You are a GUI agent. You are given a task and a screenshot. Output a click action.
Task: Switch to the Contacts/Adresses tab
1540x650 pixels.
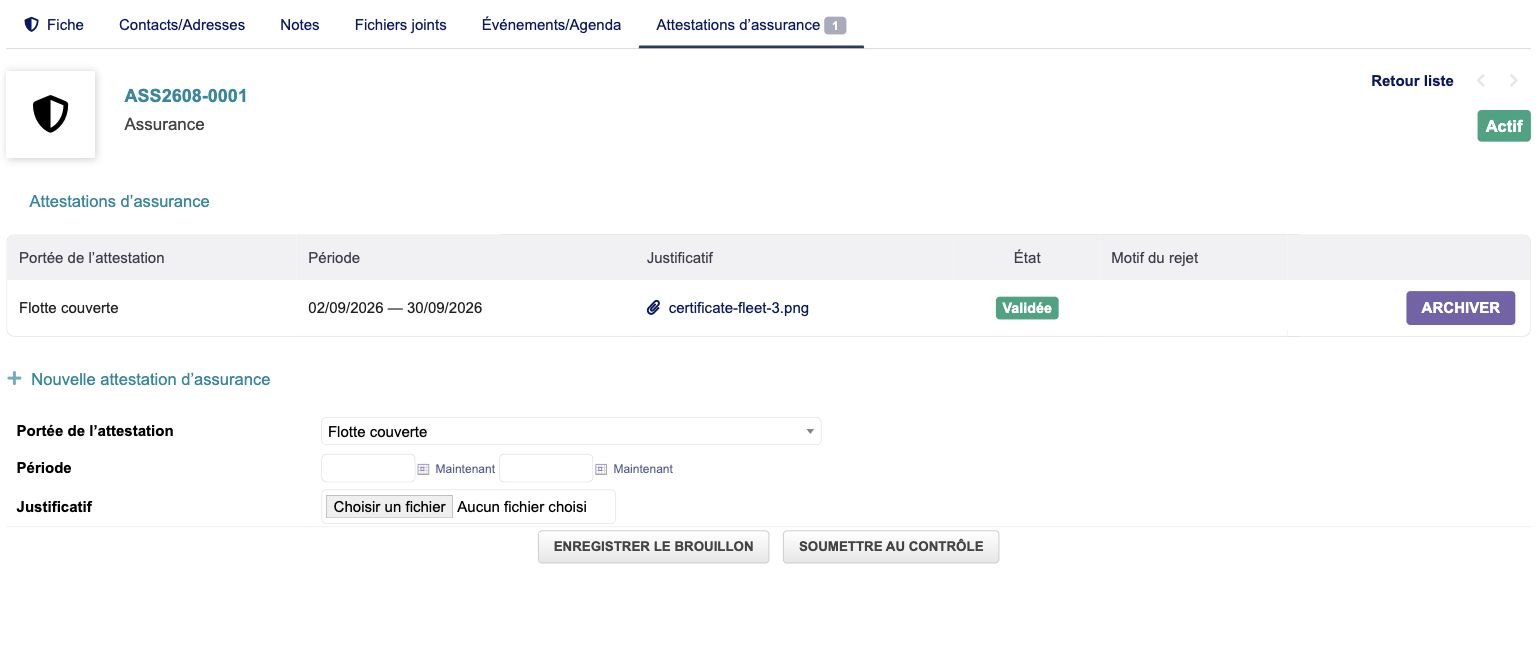pos(182,24)
